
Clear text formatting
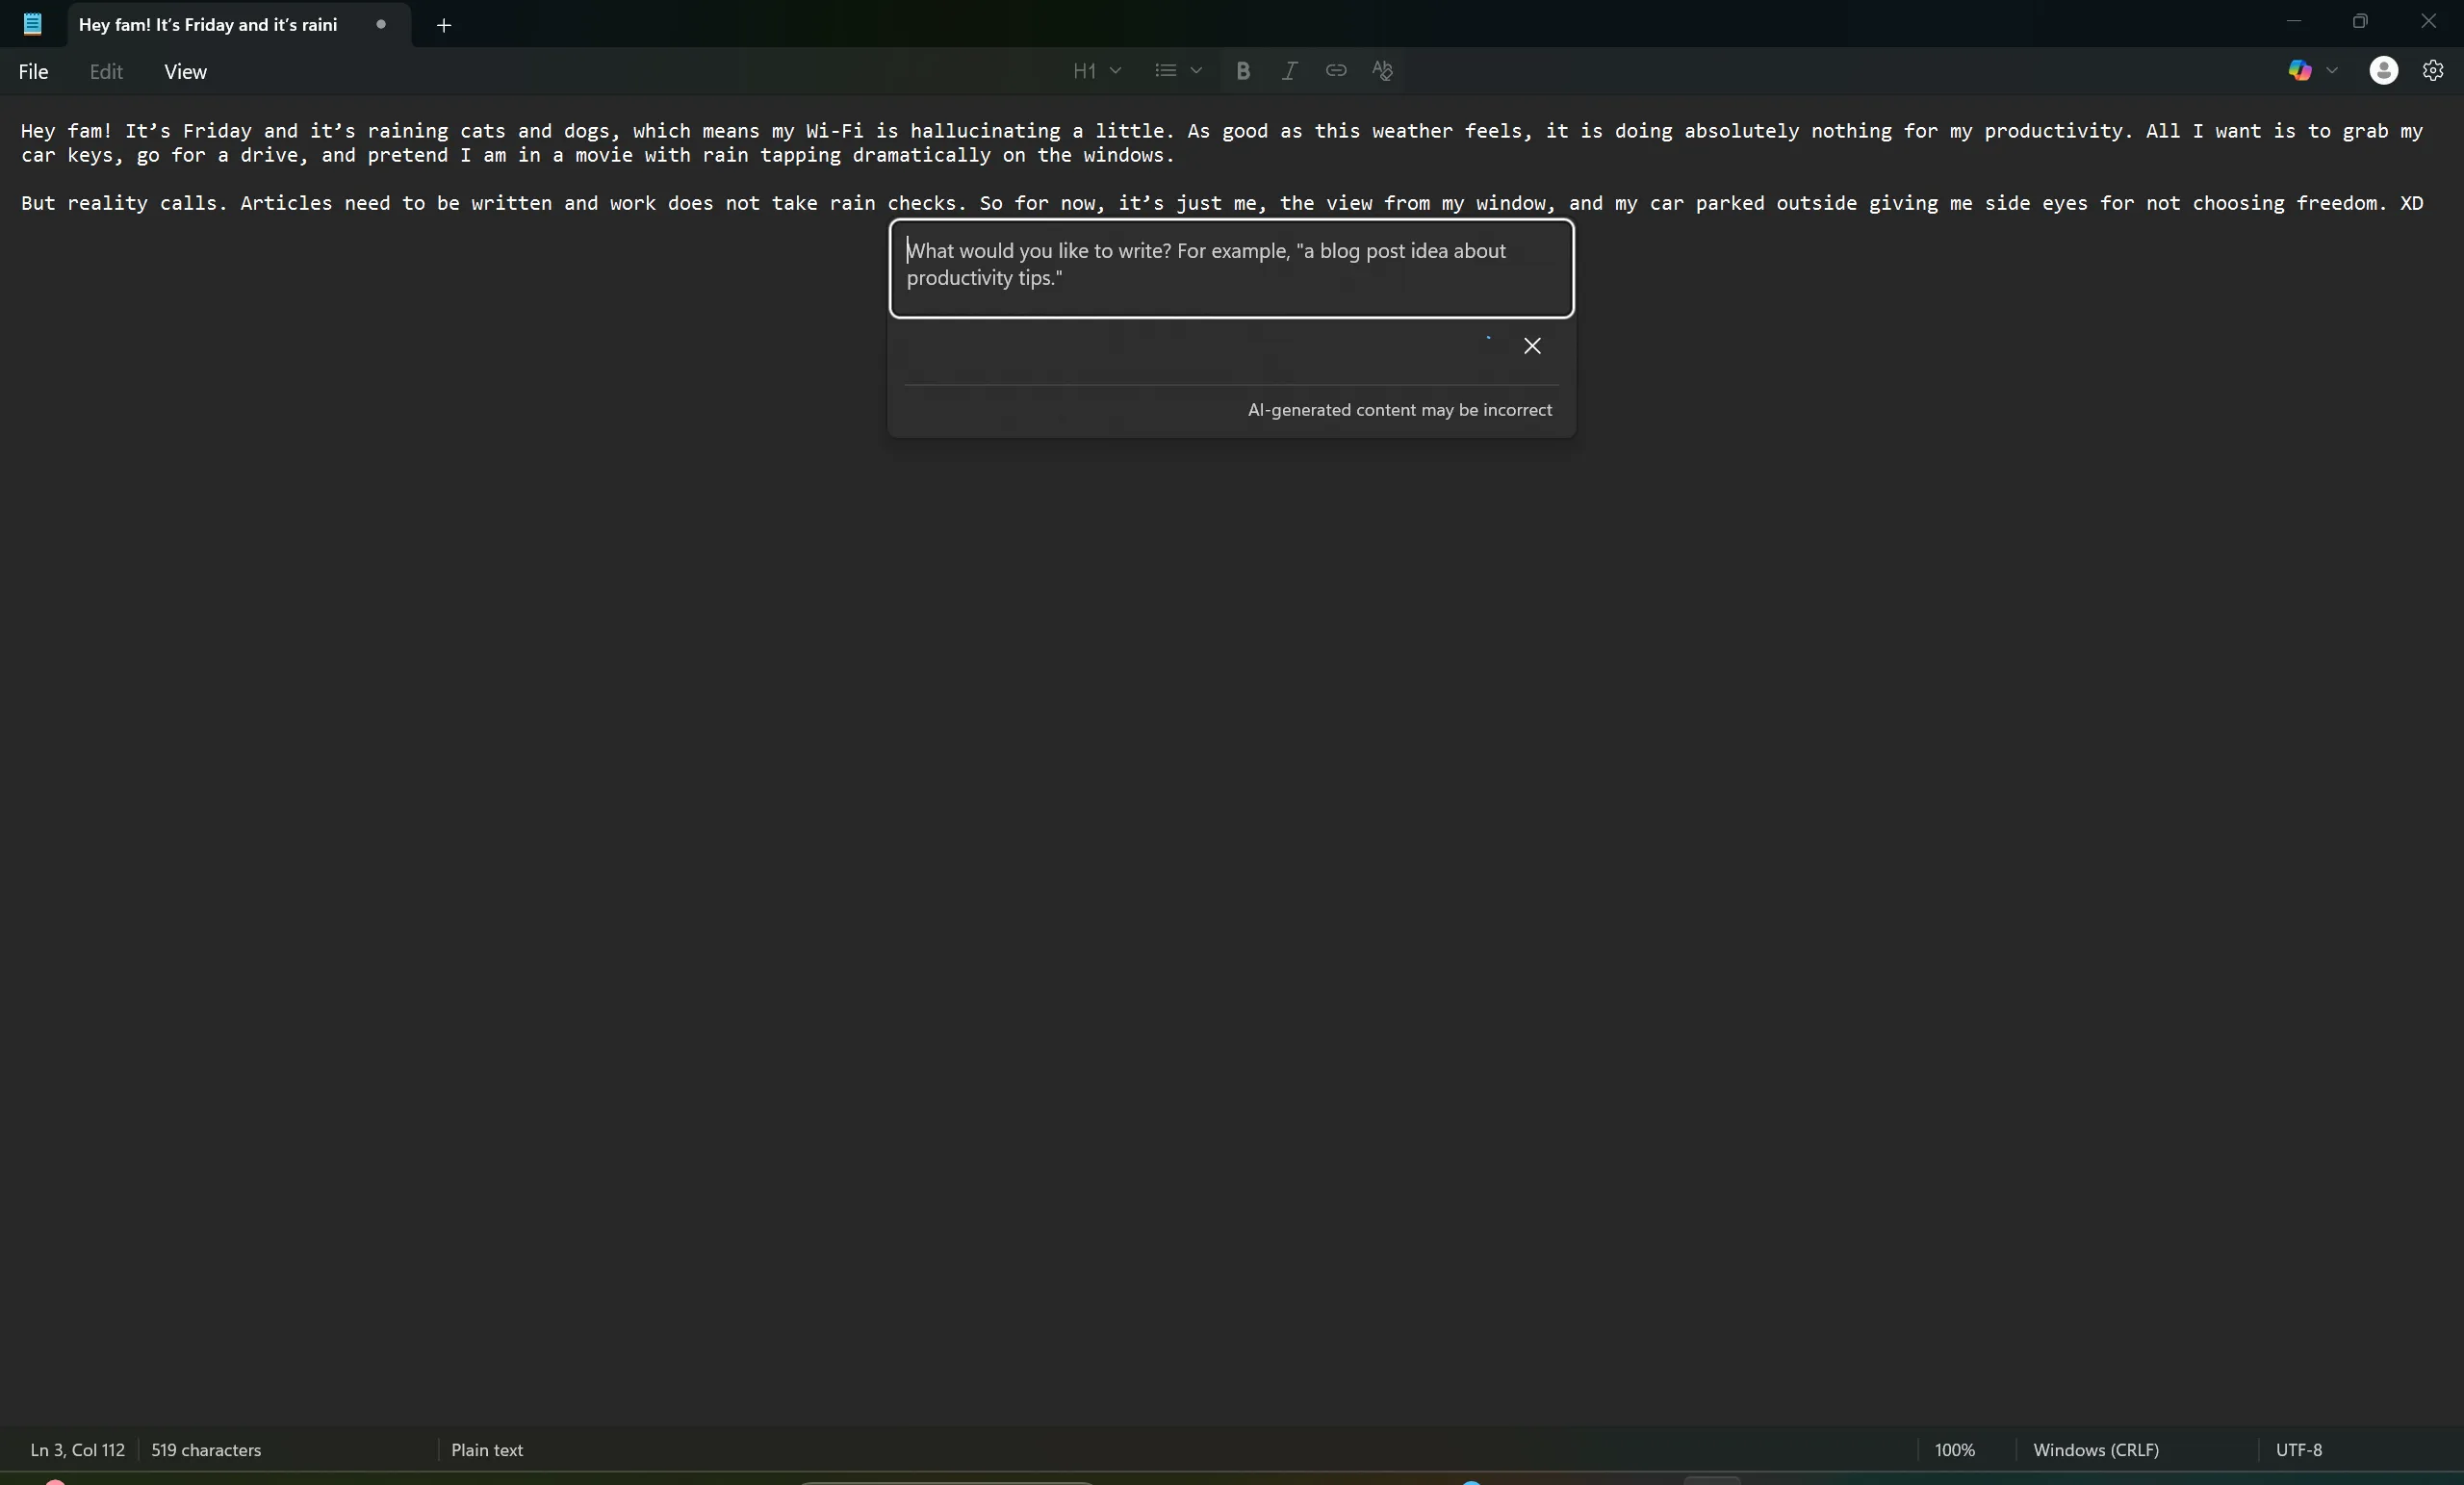(1383, 70)
